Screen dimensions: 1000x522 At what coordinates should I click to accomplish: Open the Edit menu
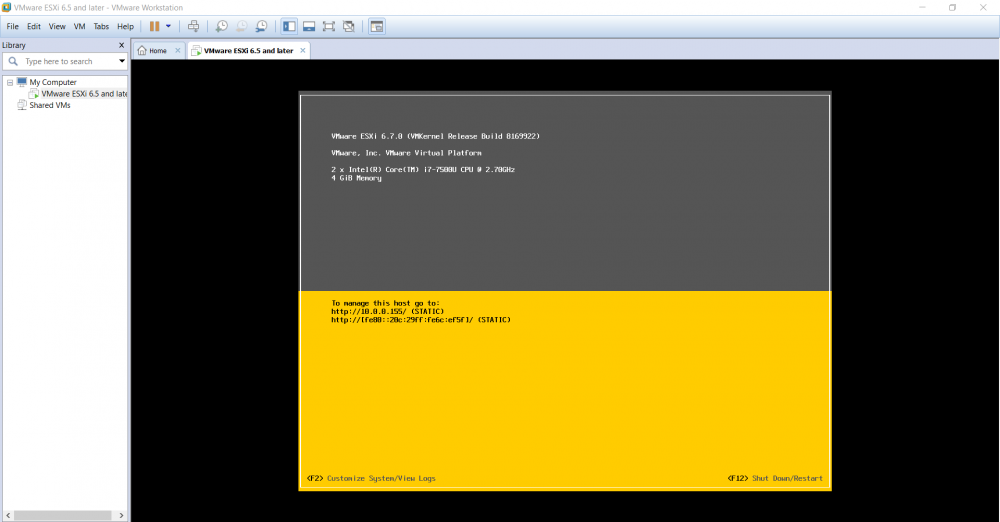point(34,26)
